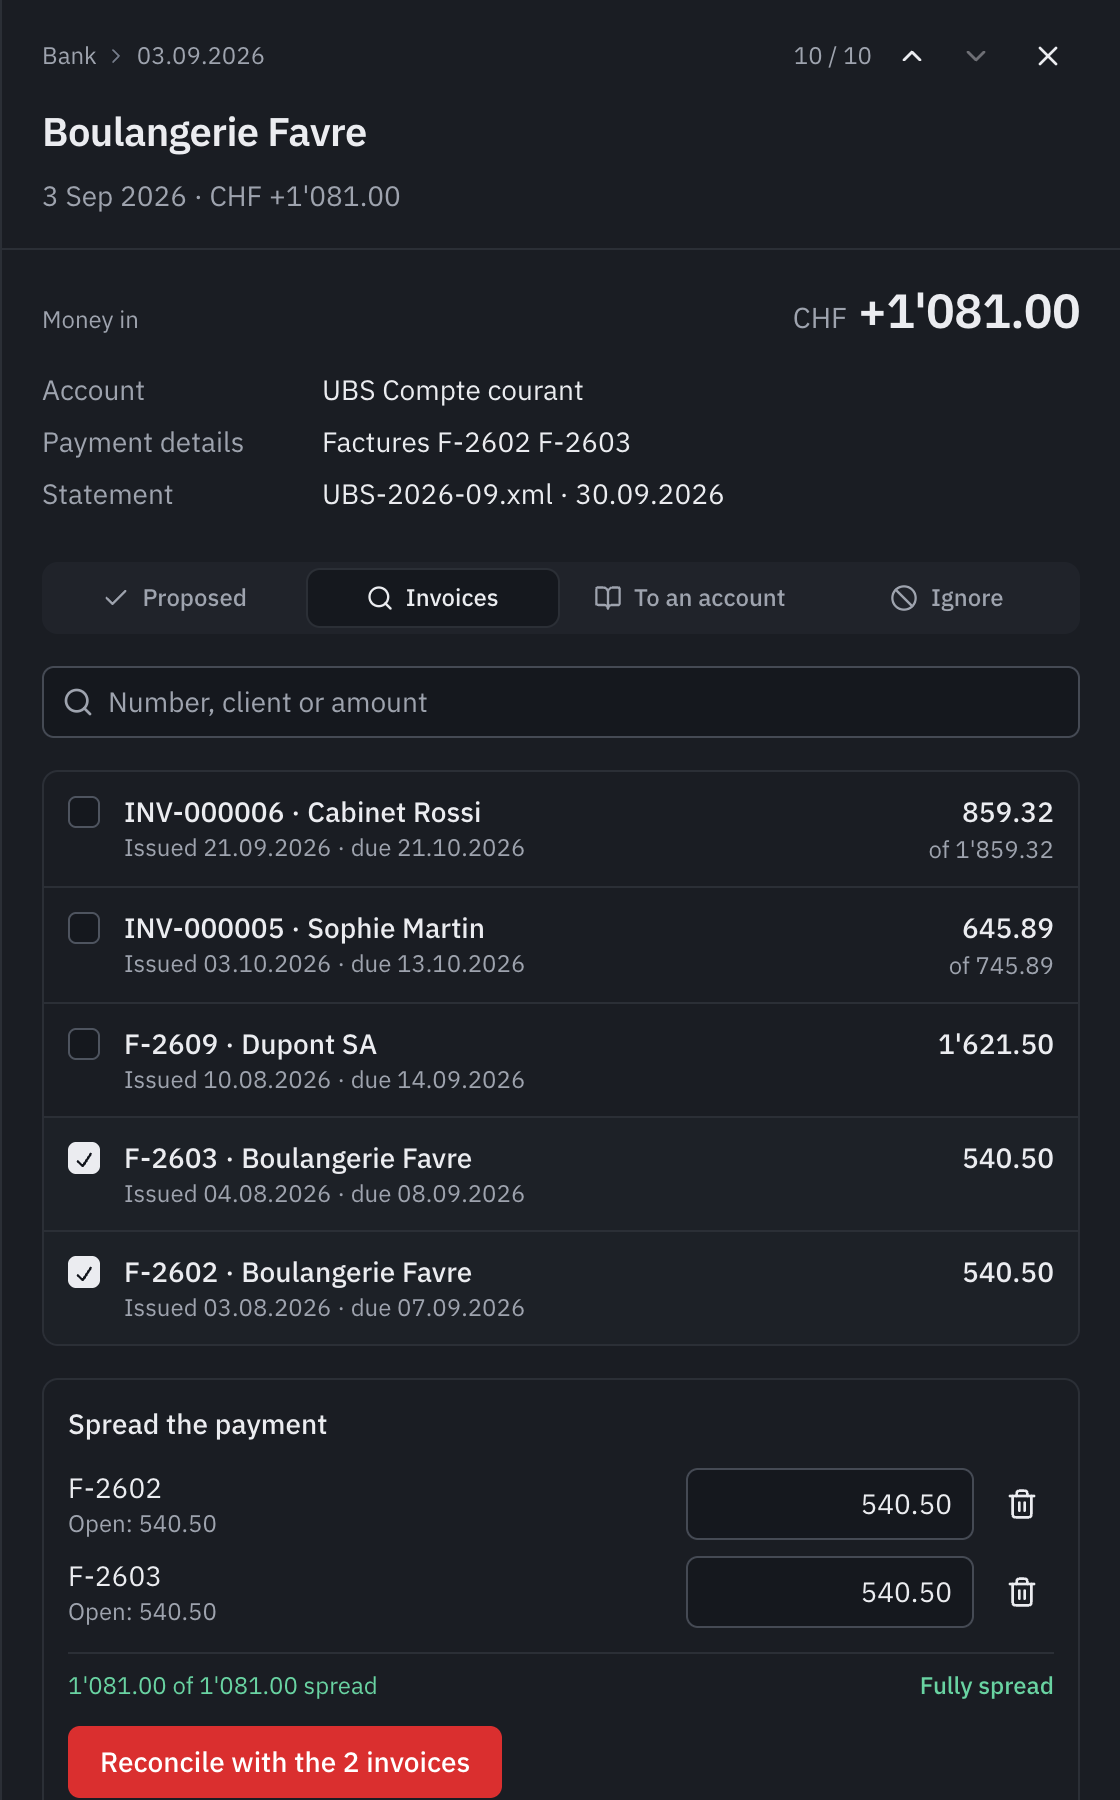Screen dimensions: 1120x1800
Task: Switch to the Invoices tab
Action: [x=433, y=598]
